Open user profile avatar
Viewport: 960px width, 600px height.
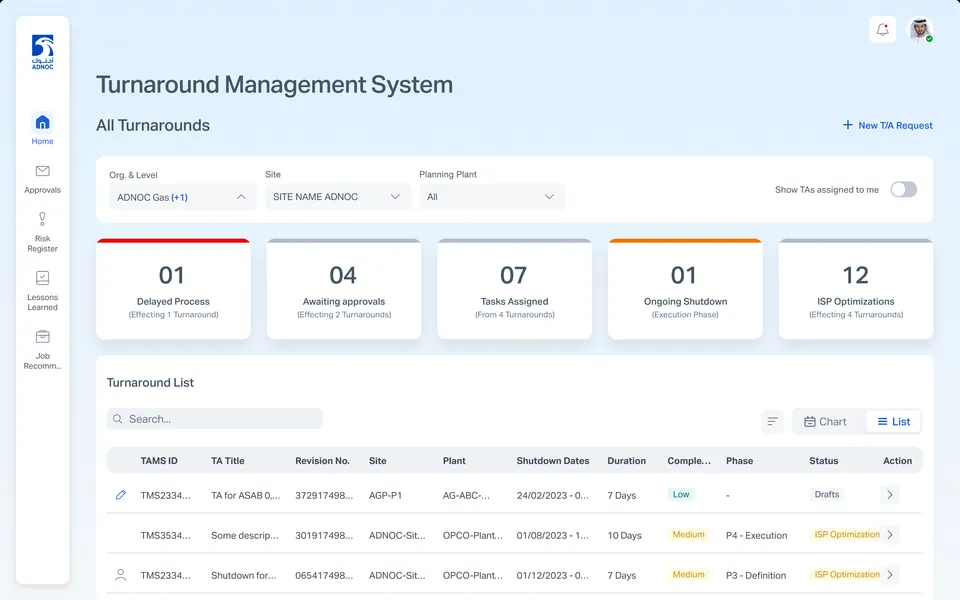(920, 29)
